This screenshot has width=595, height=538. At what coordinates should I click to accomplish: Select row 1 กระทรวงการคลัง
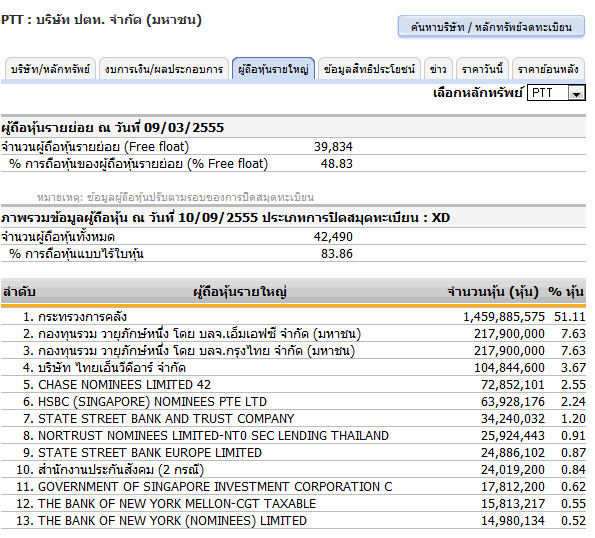pos(293,316)
